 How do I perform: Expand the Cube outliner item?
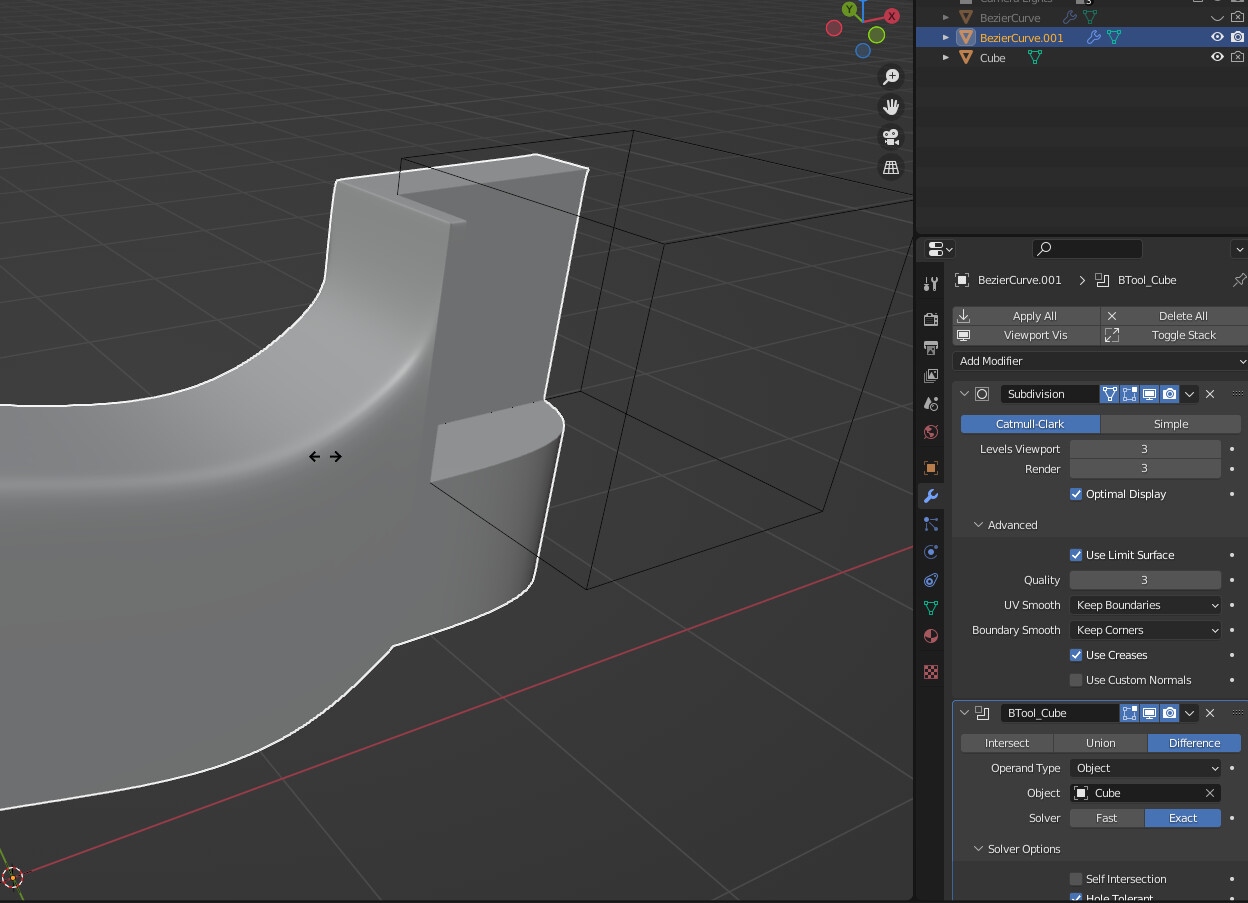pos(946,58)
